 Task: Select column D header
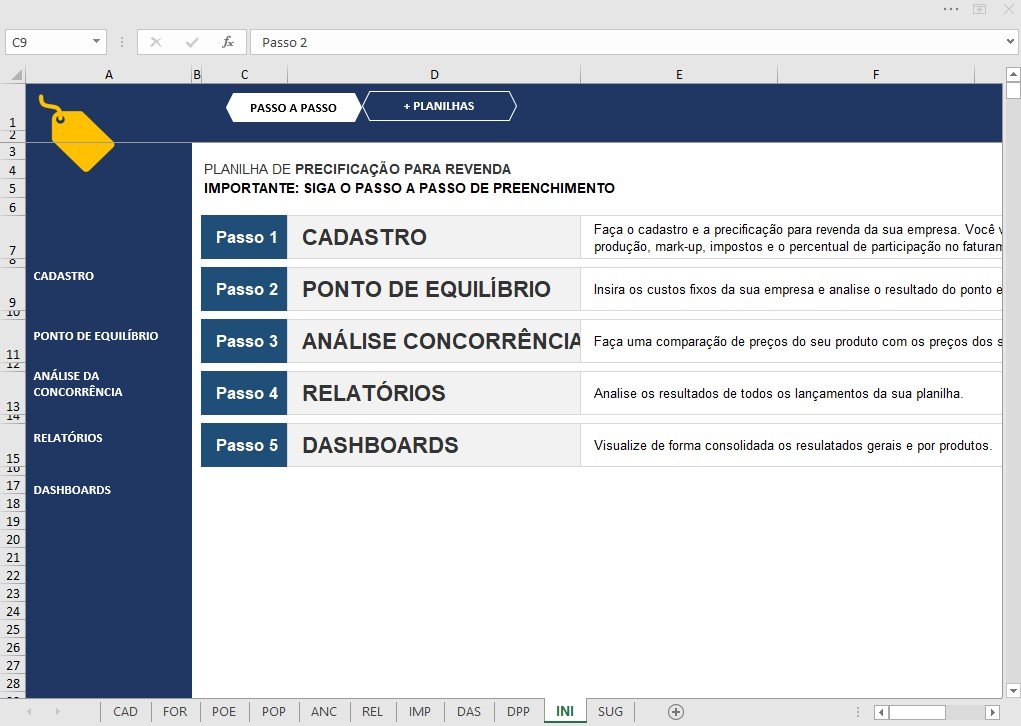click(434, 75)
